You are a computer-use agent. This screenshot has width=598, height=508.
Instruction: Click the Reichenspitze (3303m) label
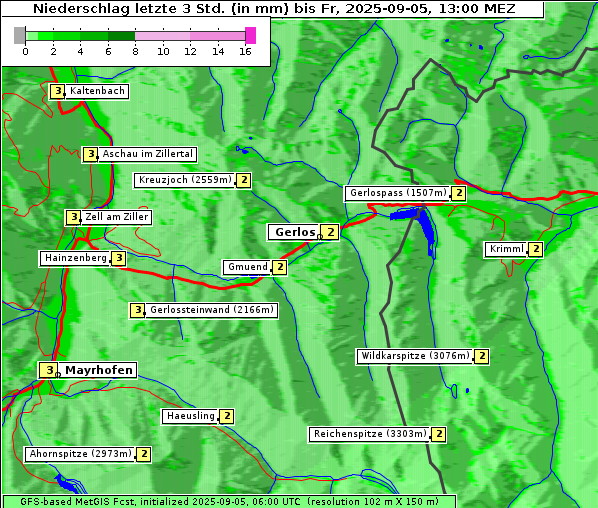(370, 434)
